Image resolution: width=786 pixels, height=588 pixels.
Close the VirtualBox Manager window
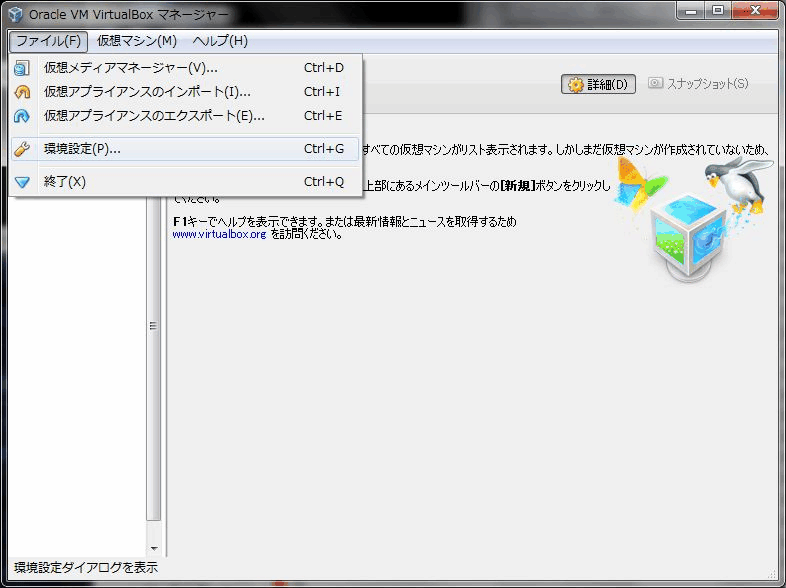[755, 10]
